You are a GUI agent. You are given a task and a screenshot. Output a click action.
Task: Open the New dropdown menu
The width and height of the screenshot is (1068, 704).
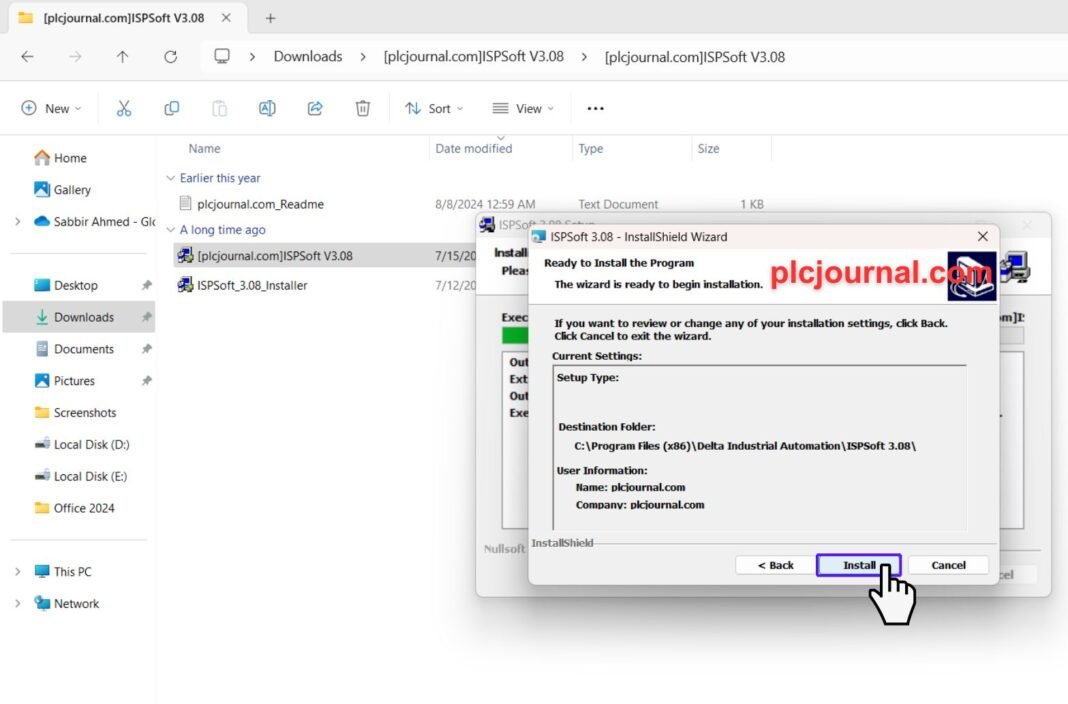[51, 109]
